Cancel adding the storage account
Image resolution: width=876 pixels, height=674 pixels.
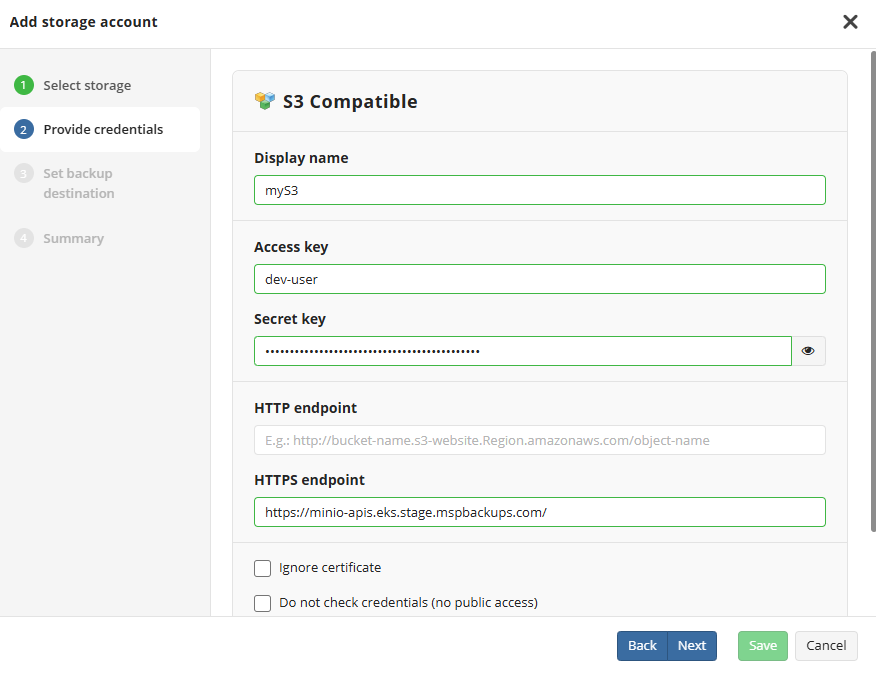[x=826, y=646]
